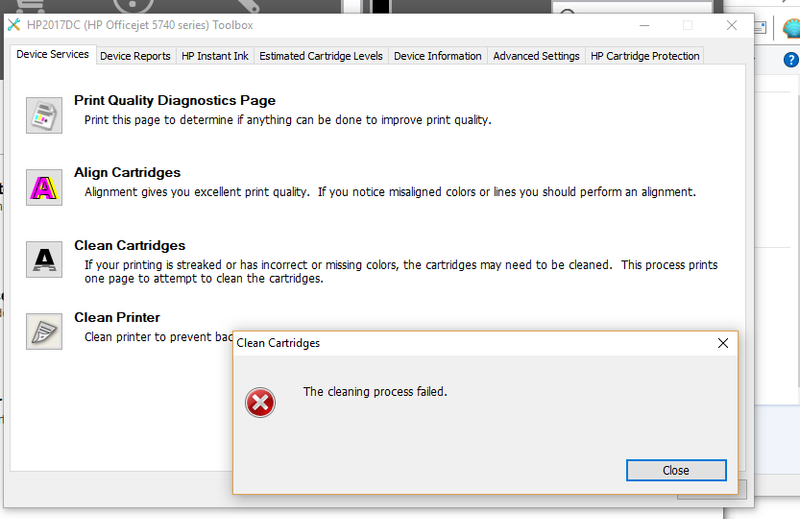Click the Align Cartridges icon

point(44,187)
